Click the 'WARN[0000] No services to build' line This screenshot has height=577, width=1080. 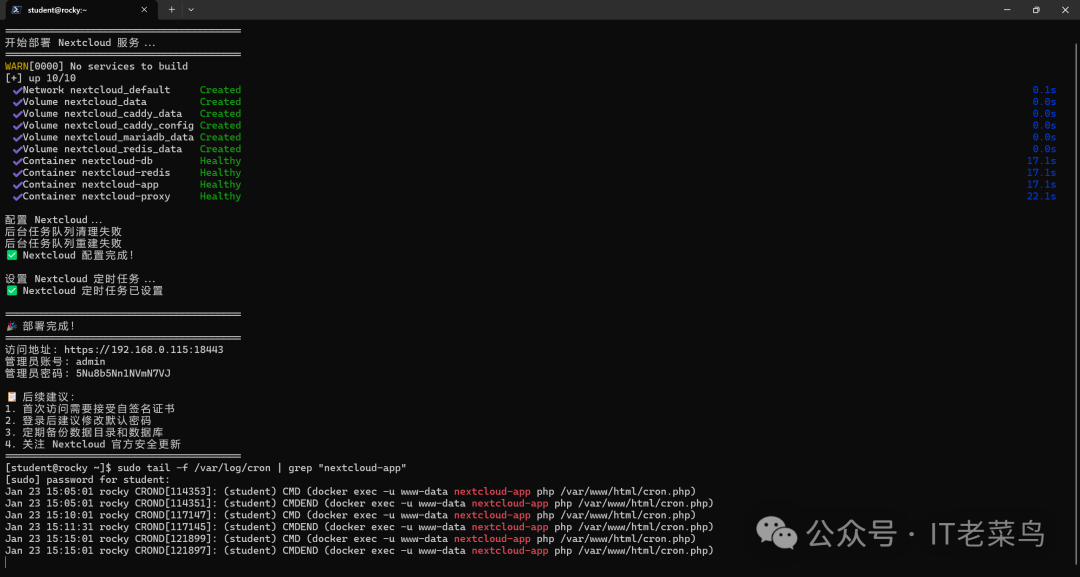point(96,66)
